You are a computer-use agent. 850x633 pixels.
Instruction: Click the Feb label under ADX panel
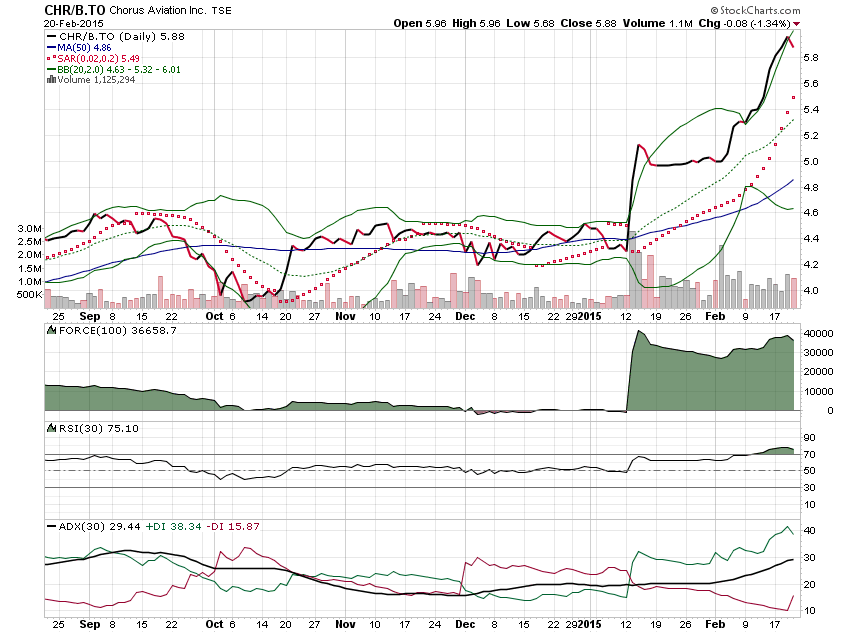(716, 624)
